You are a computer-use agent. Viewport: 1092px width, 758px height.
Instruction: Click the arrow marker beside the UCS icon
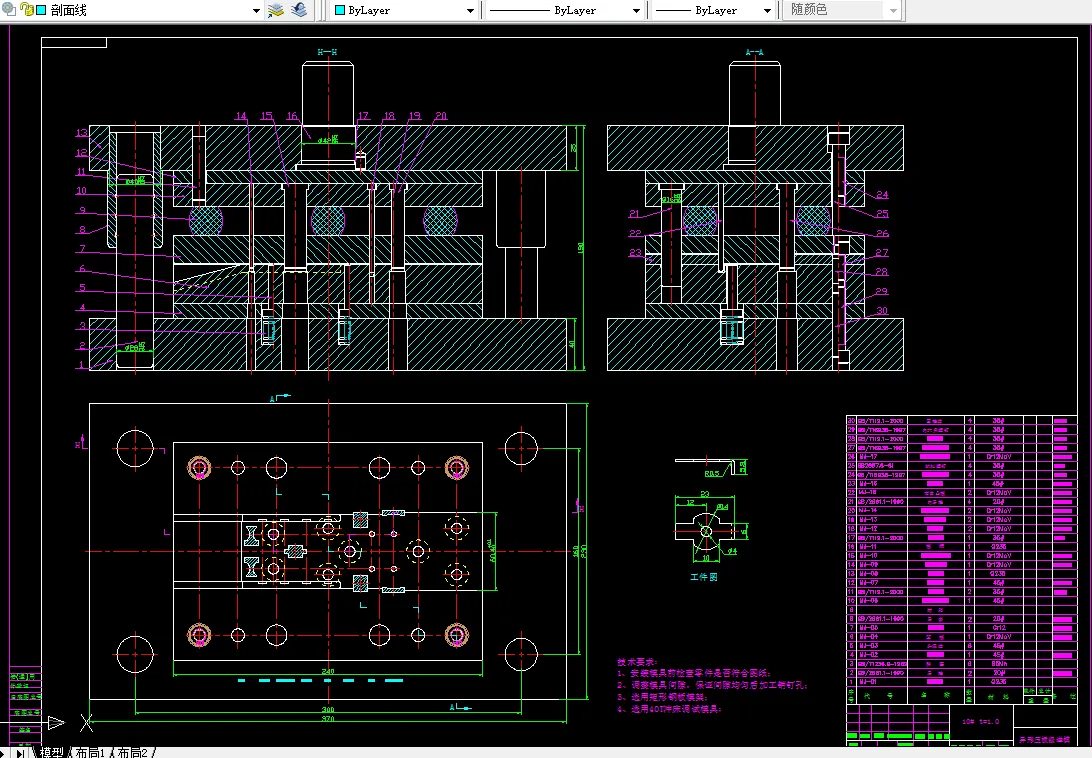tap(55, 721)
